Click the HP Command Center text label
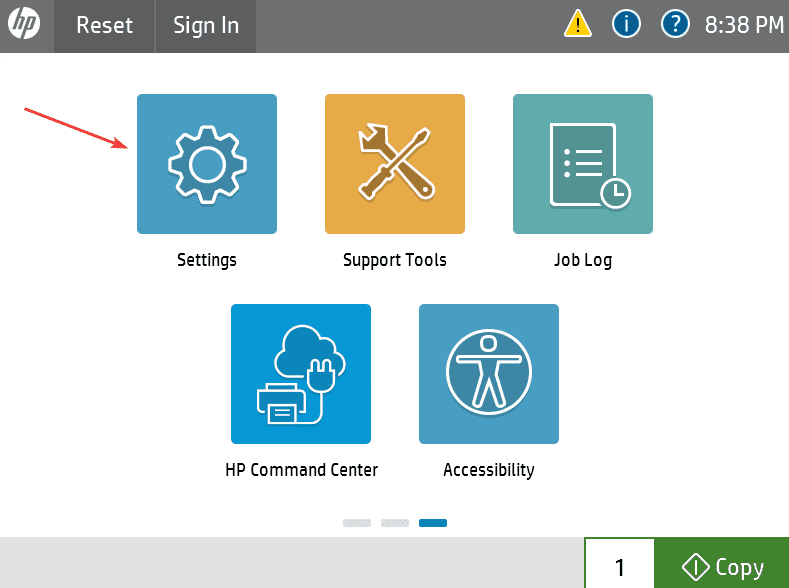This screenshot has width=789, height=588. click(x=301, y=470)
